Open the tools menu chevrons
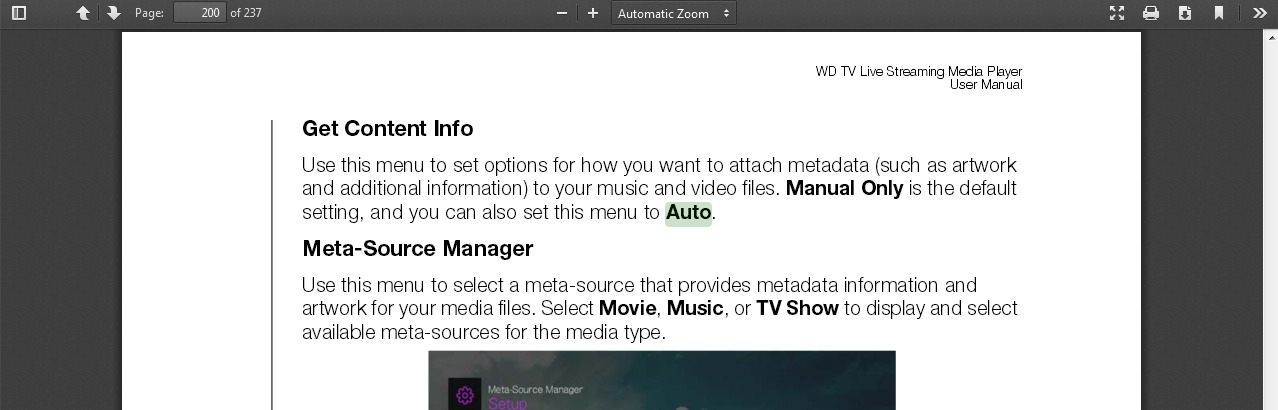The height and width of the screenshot is (410, 1278). tap(1260, 13)
